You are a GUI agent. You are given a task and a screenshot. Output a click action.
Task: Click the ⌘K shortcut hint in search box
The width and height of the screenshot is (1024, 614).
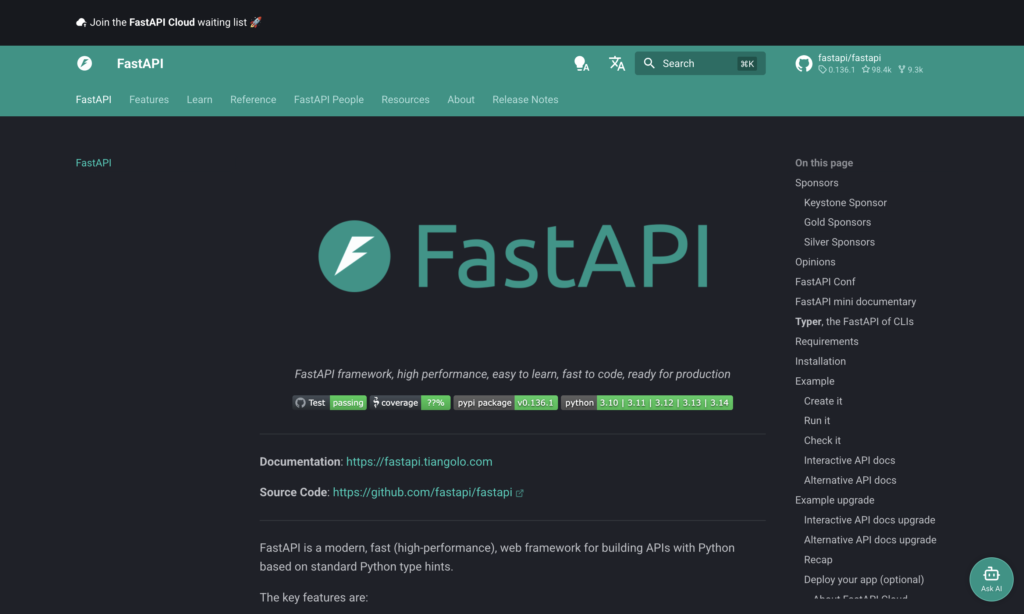pyautogui.click(x=746, y=63)
